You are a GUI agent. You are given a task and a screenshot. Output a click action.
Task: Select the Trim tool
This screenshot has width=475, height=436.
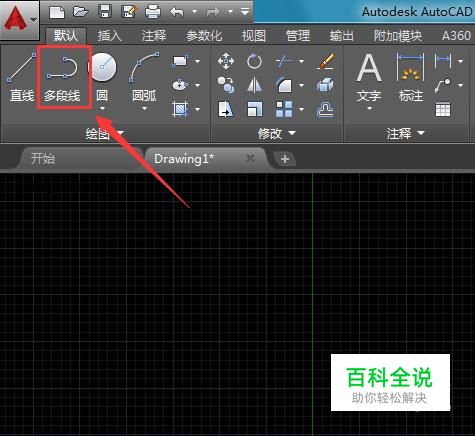284,61
